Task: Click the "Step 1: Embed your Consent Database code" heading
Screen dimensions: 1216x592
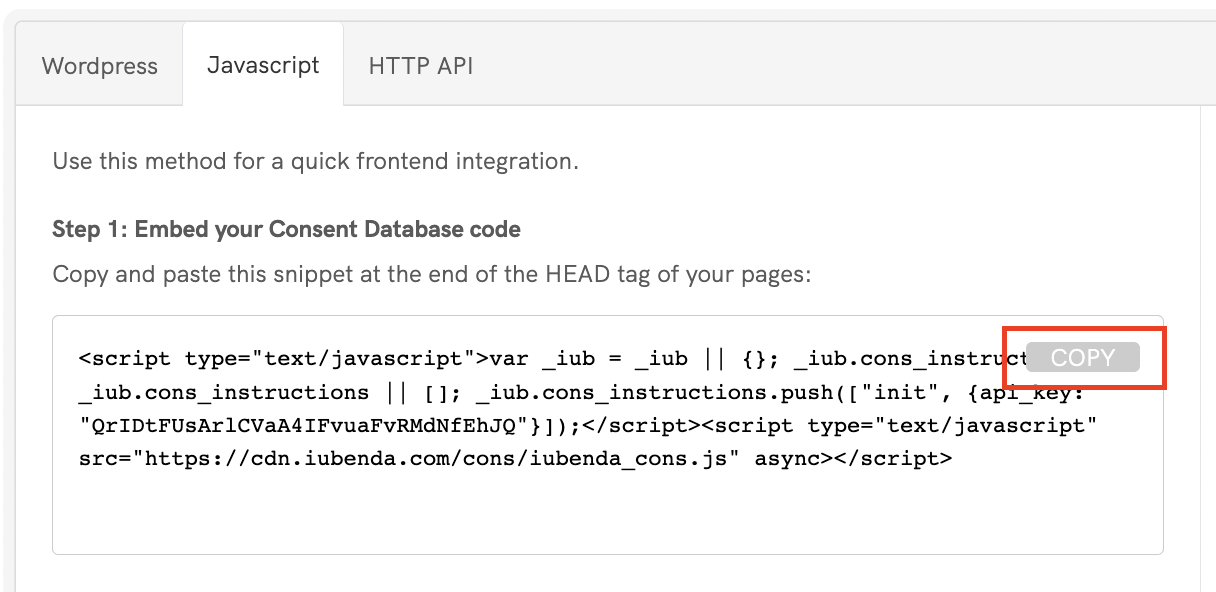Action: (x=286, y=229)
